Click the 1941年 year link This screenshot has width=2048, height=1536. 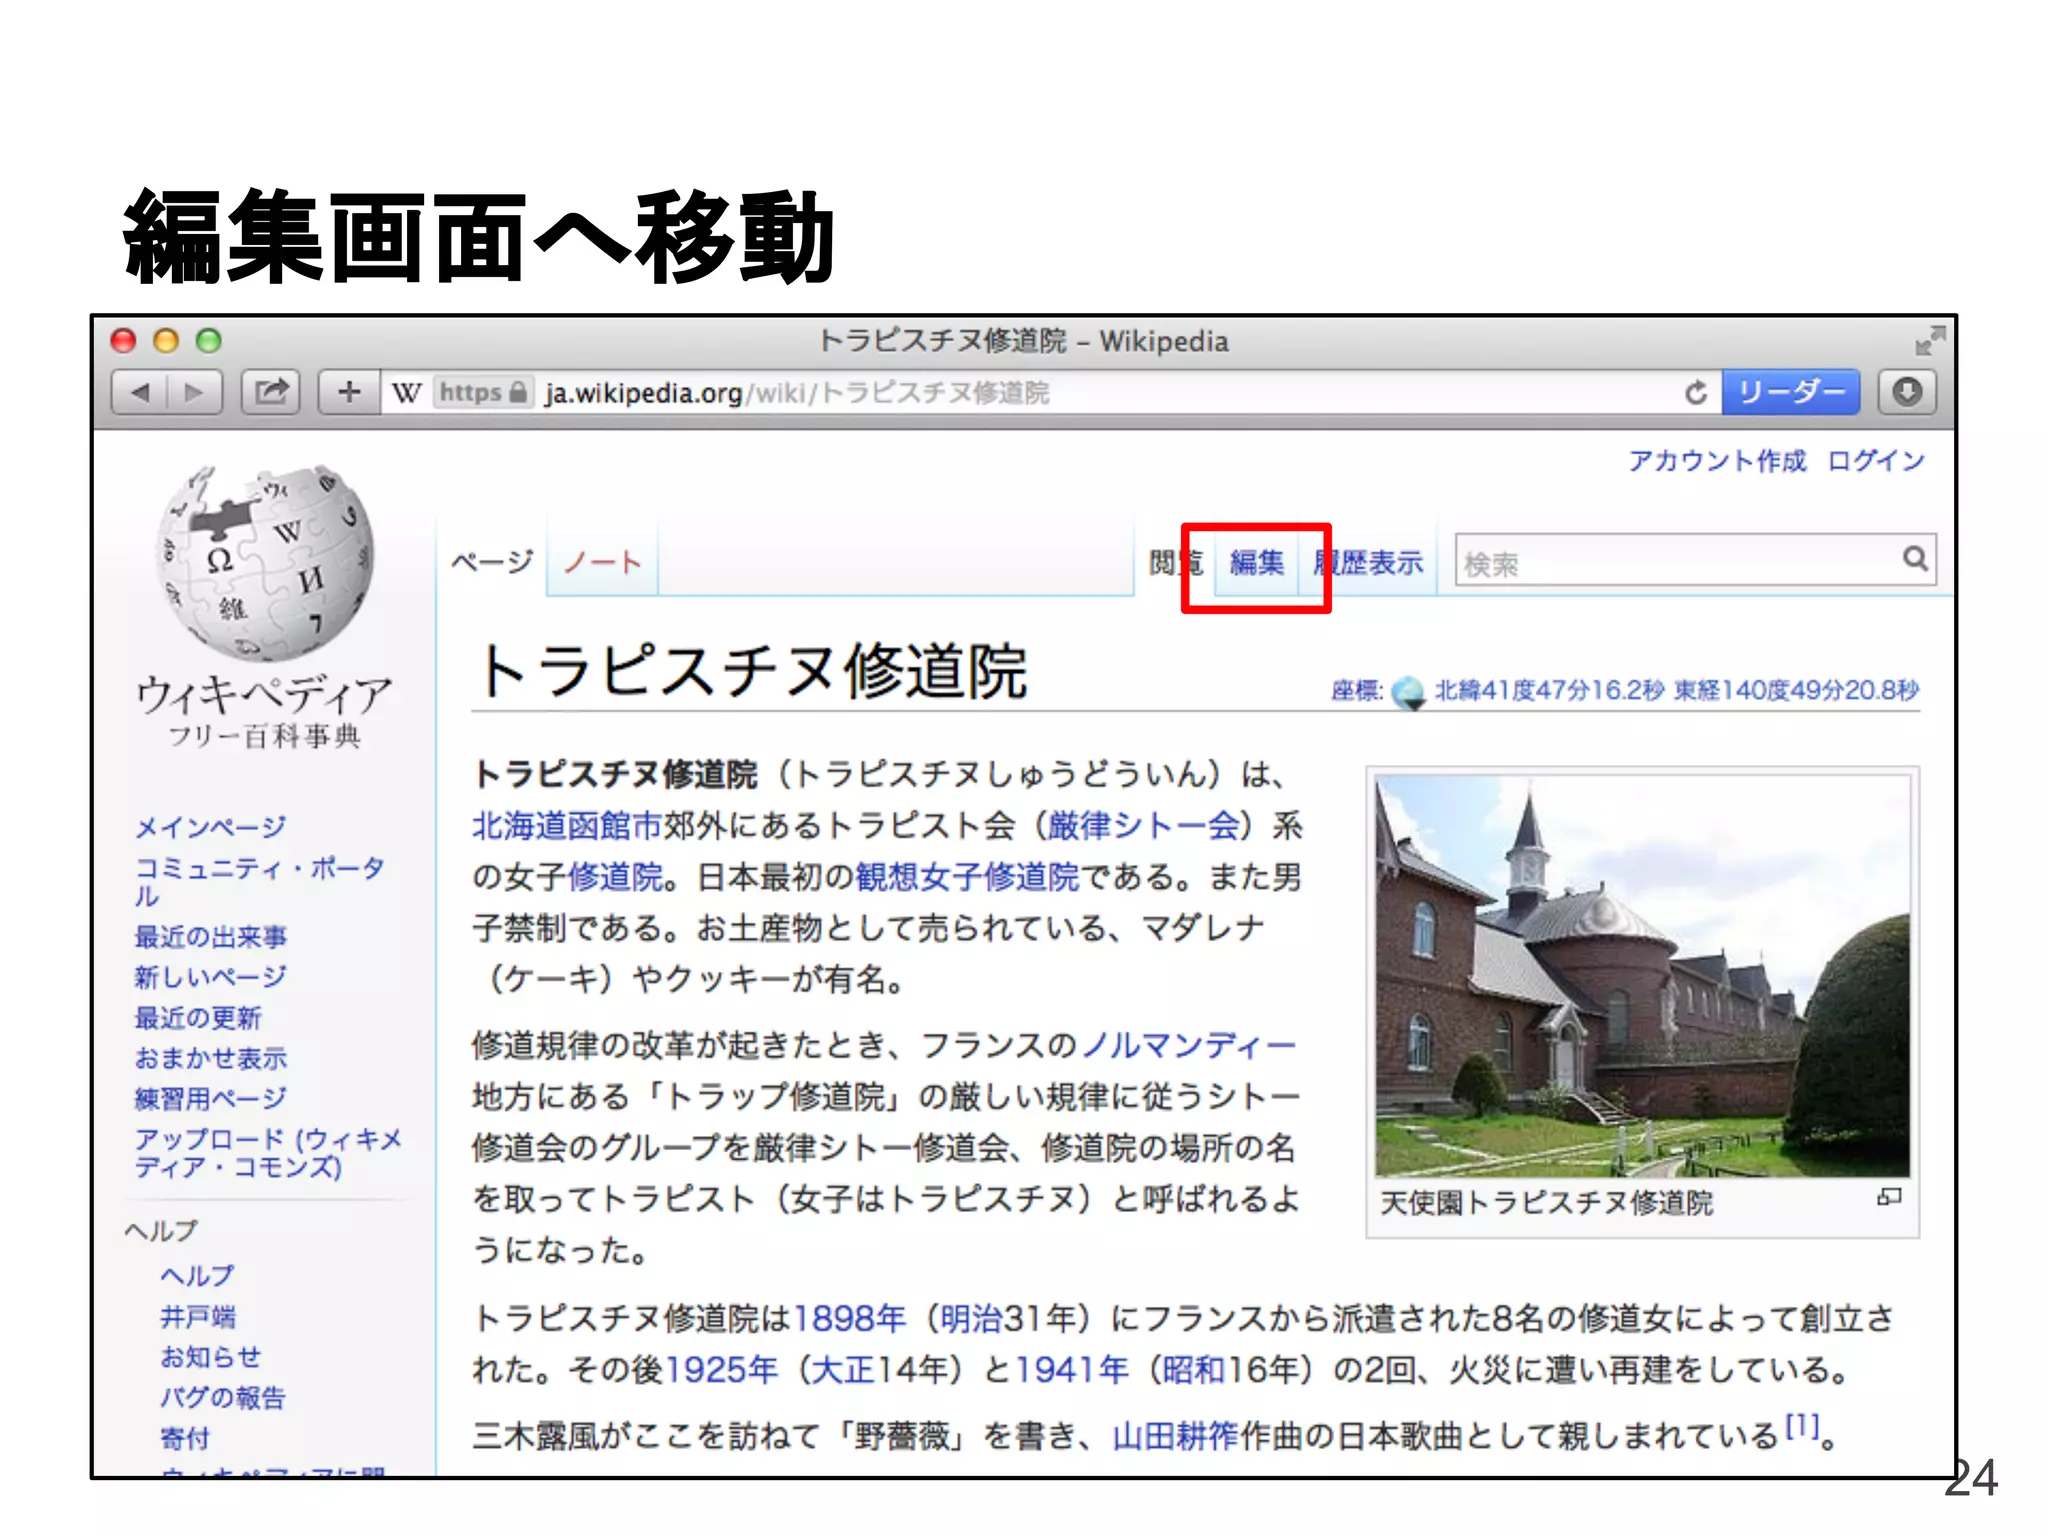[x=1072, y=1370]
